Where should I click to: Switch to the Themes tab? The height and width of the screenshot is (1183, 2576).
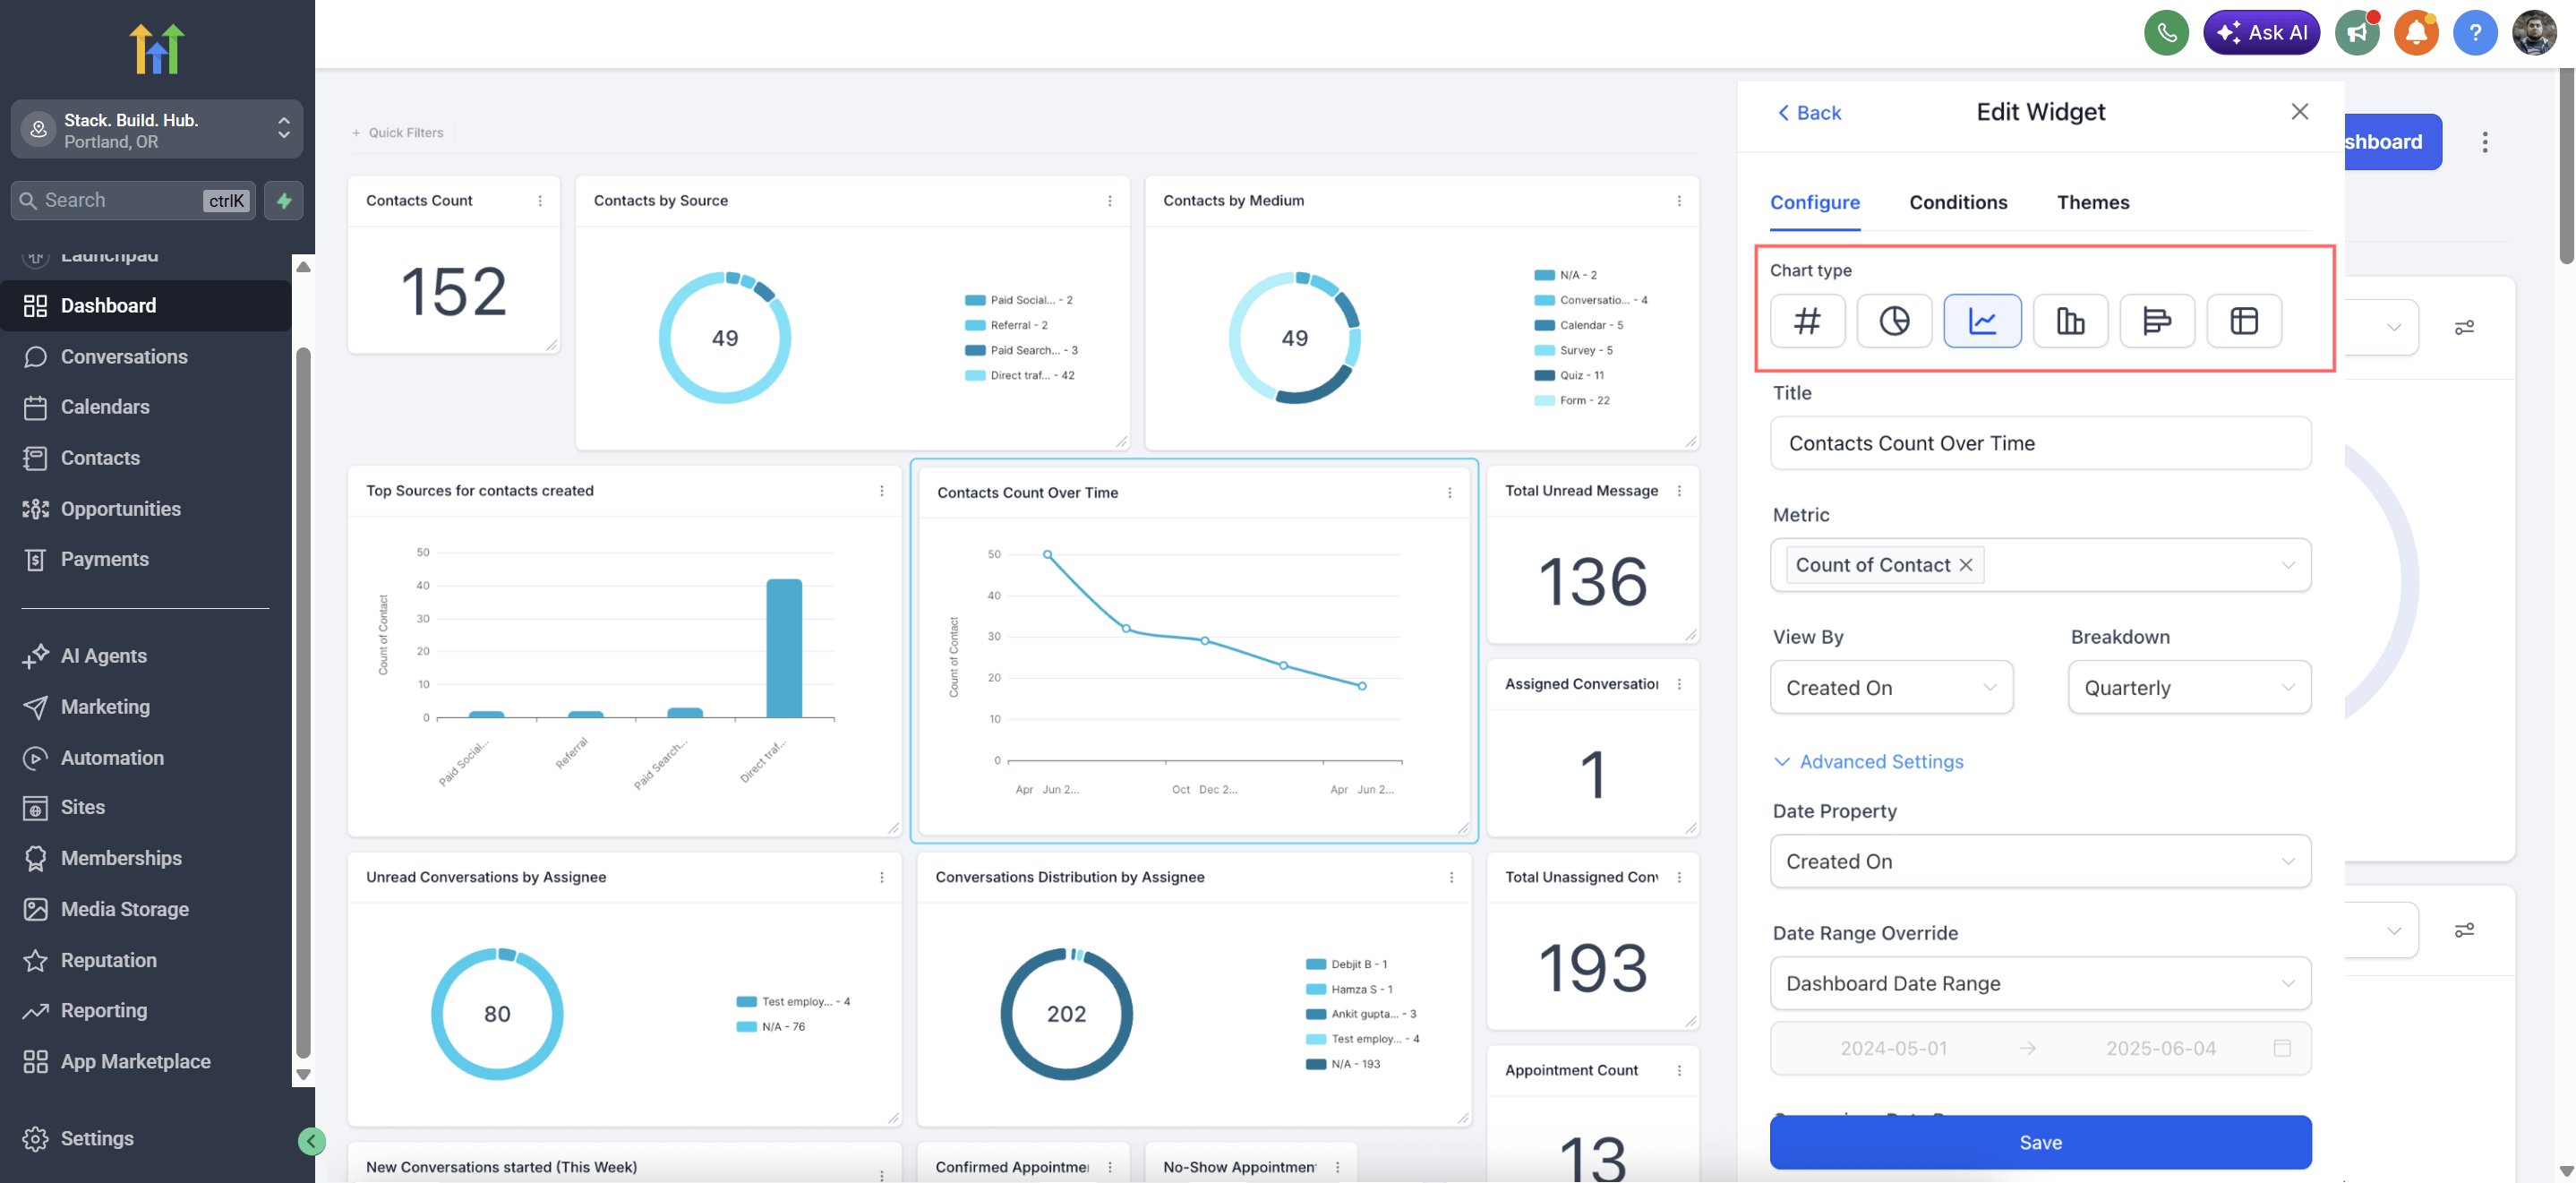(x=2093, y=202)
